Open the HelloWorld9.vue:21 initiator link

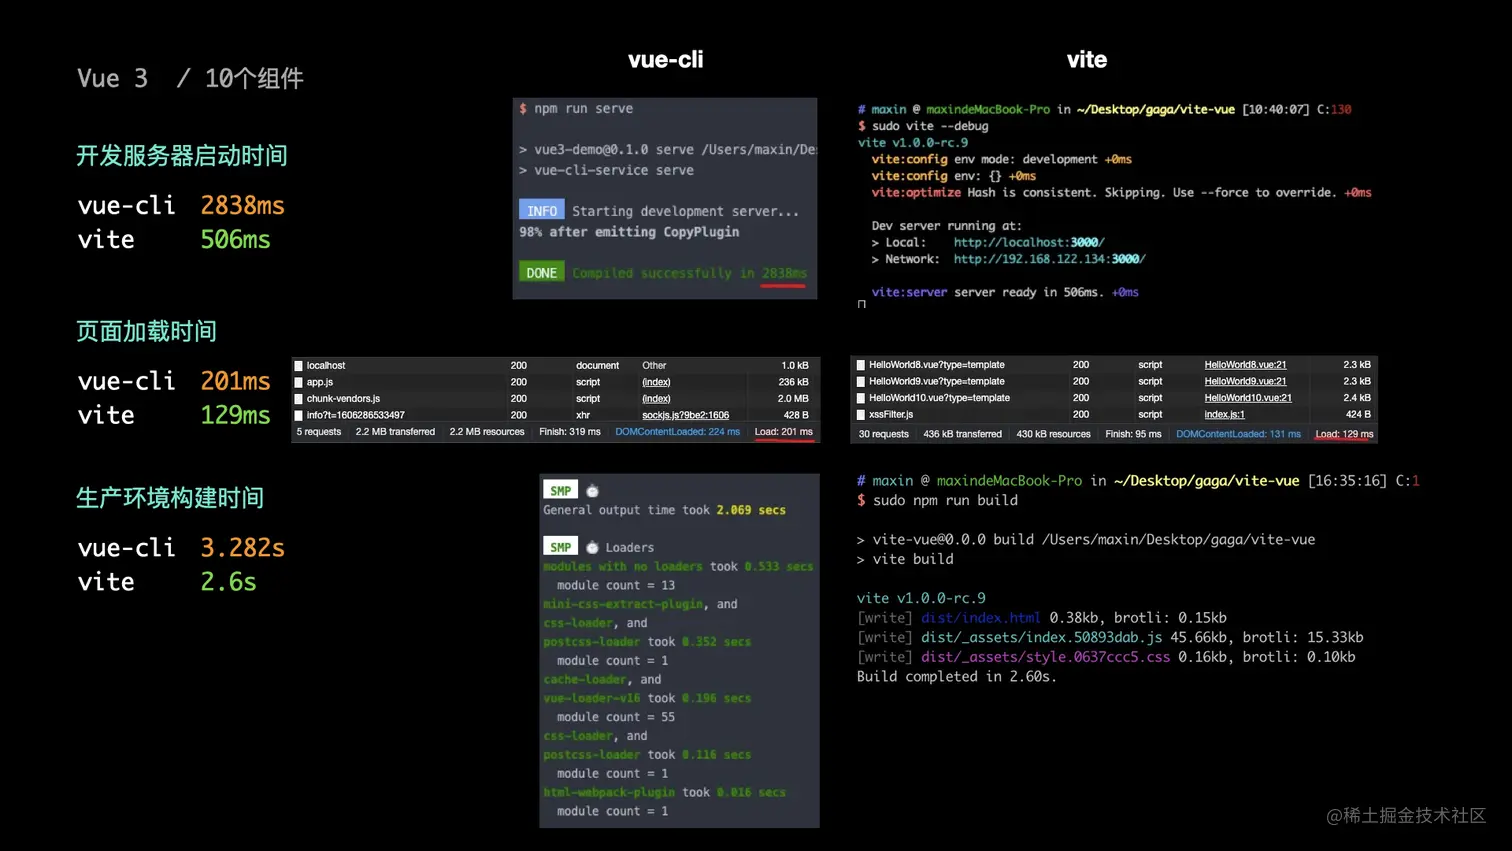pyautogui.click(x=1245, y=382)
